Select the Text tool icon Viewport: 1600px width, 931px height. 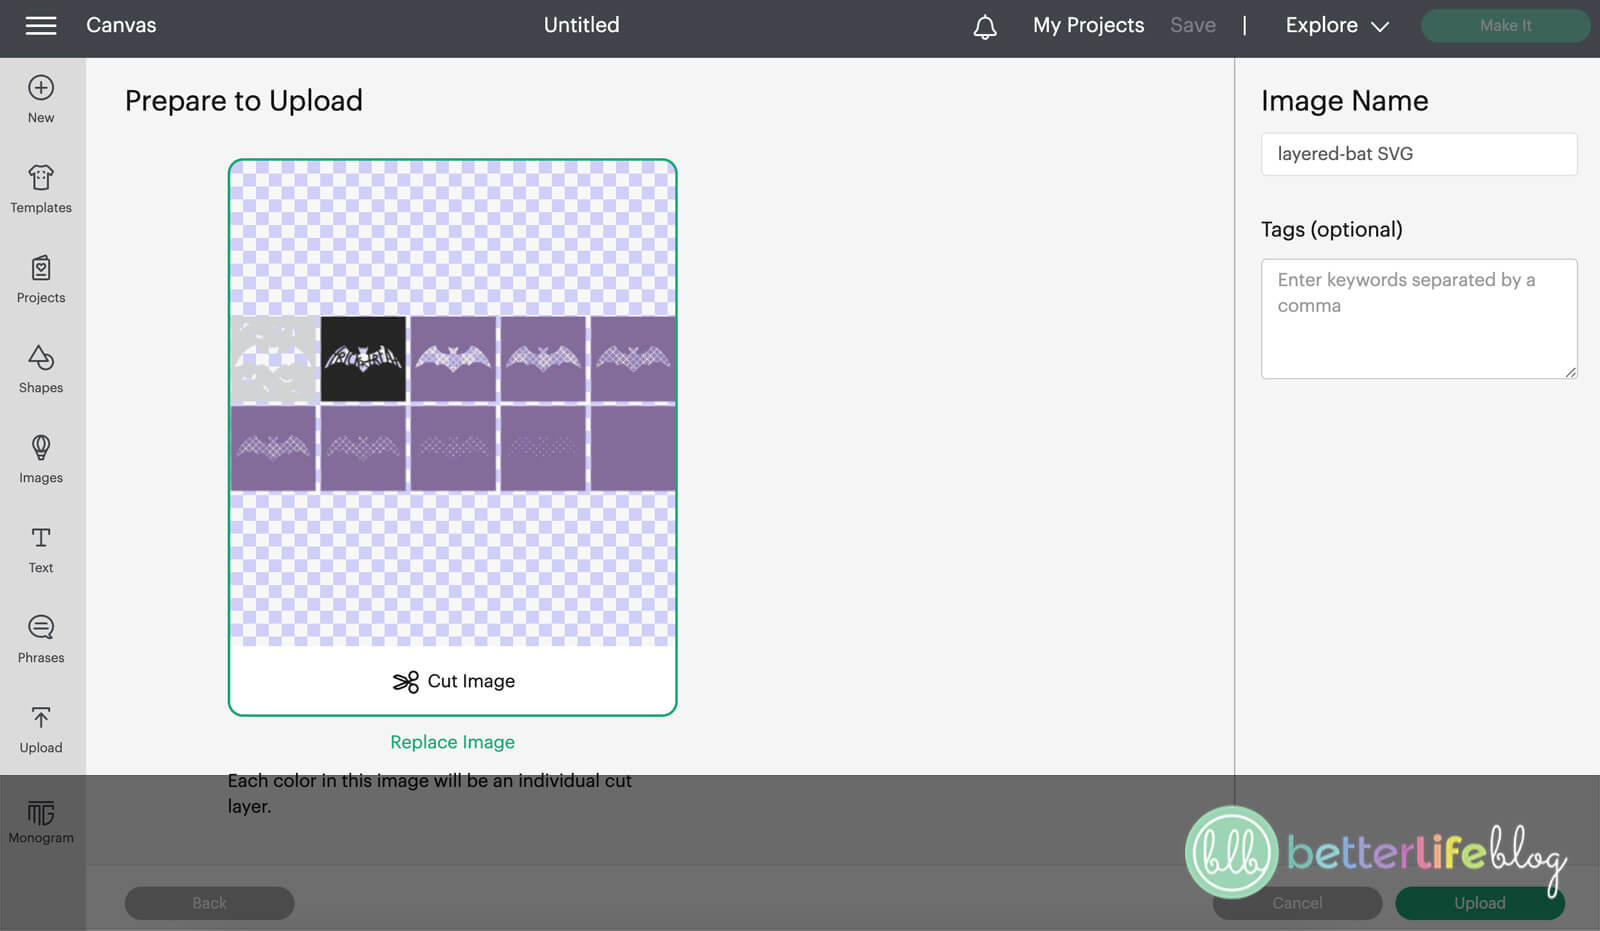[x=41, y=537]
